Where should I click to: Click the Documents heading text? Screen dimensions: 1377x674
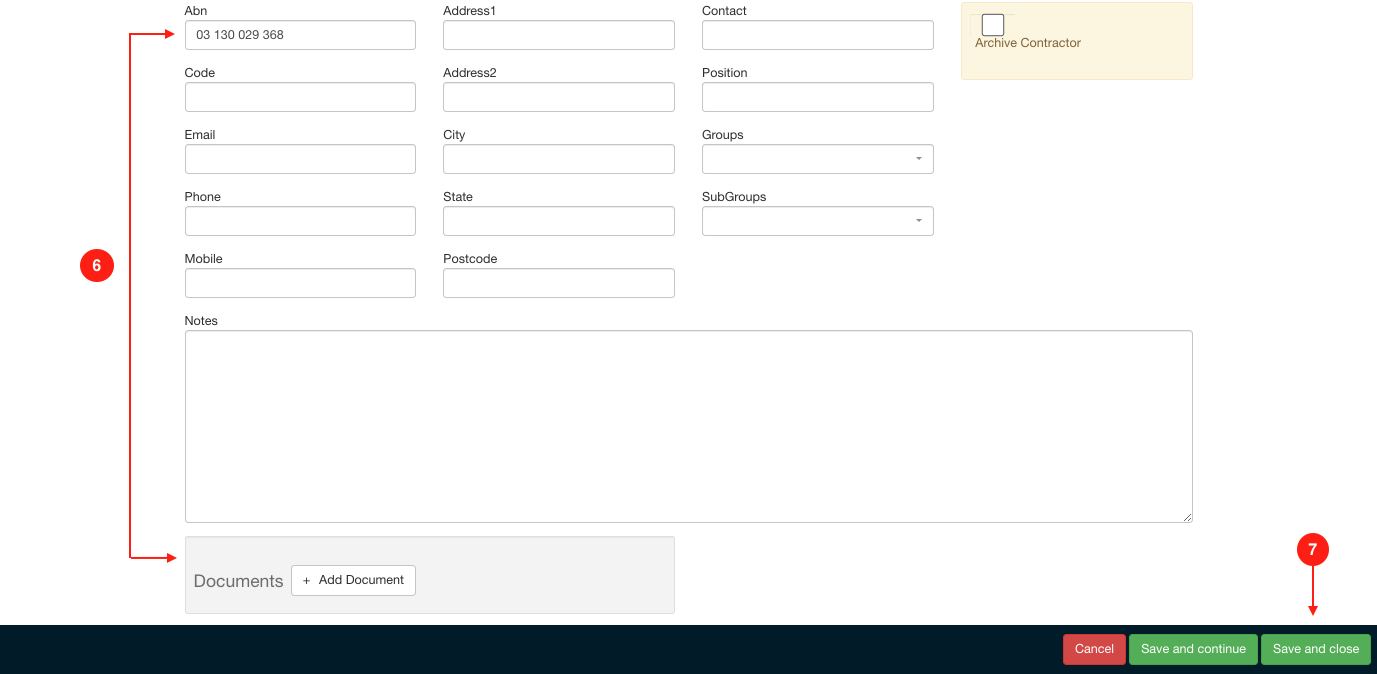[238, 581]
